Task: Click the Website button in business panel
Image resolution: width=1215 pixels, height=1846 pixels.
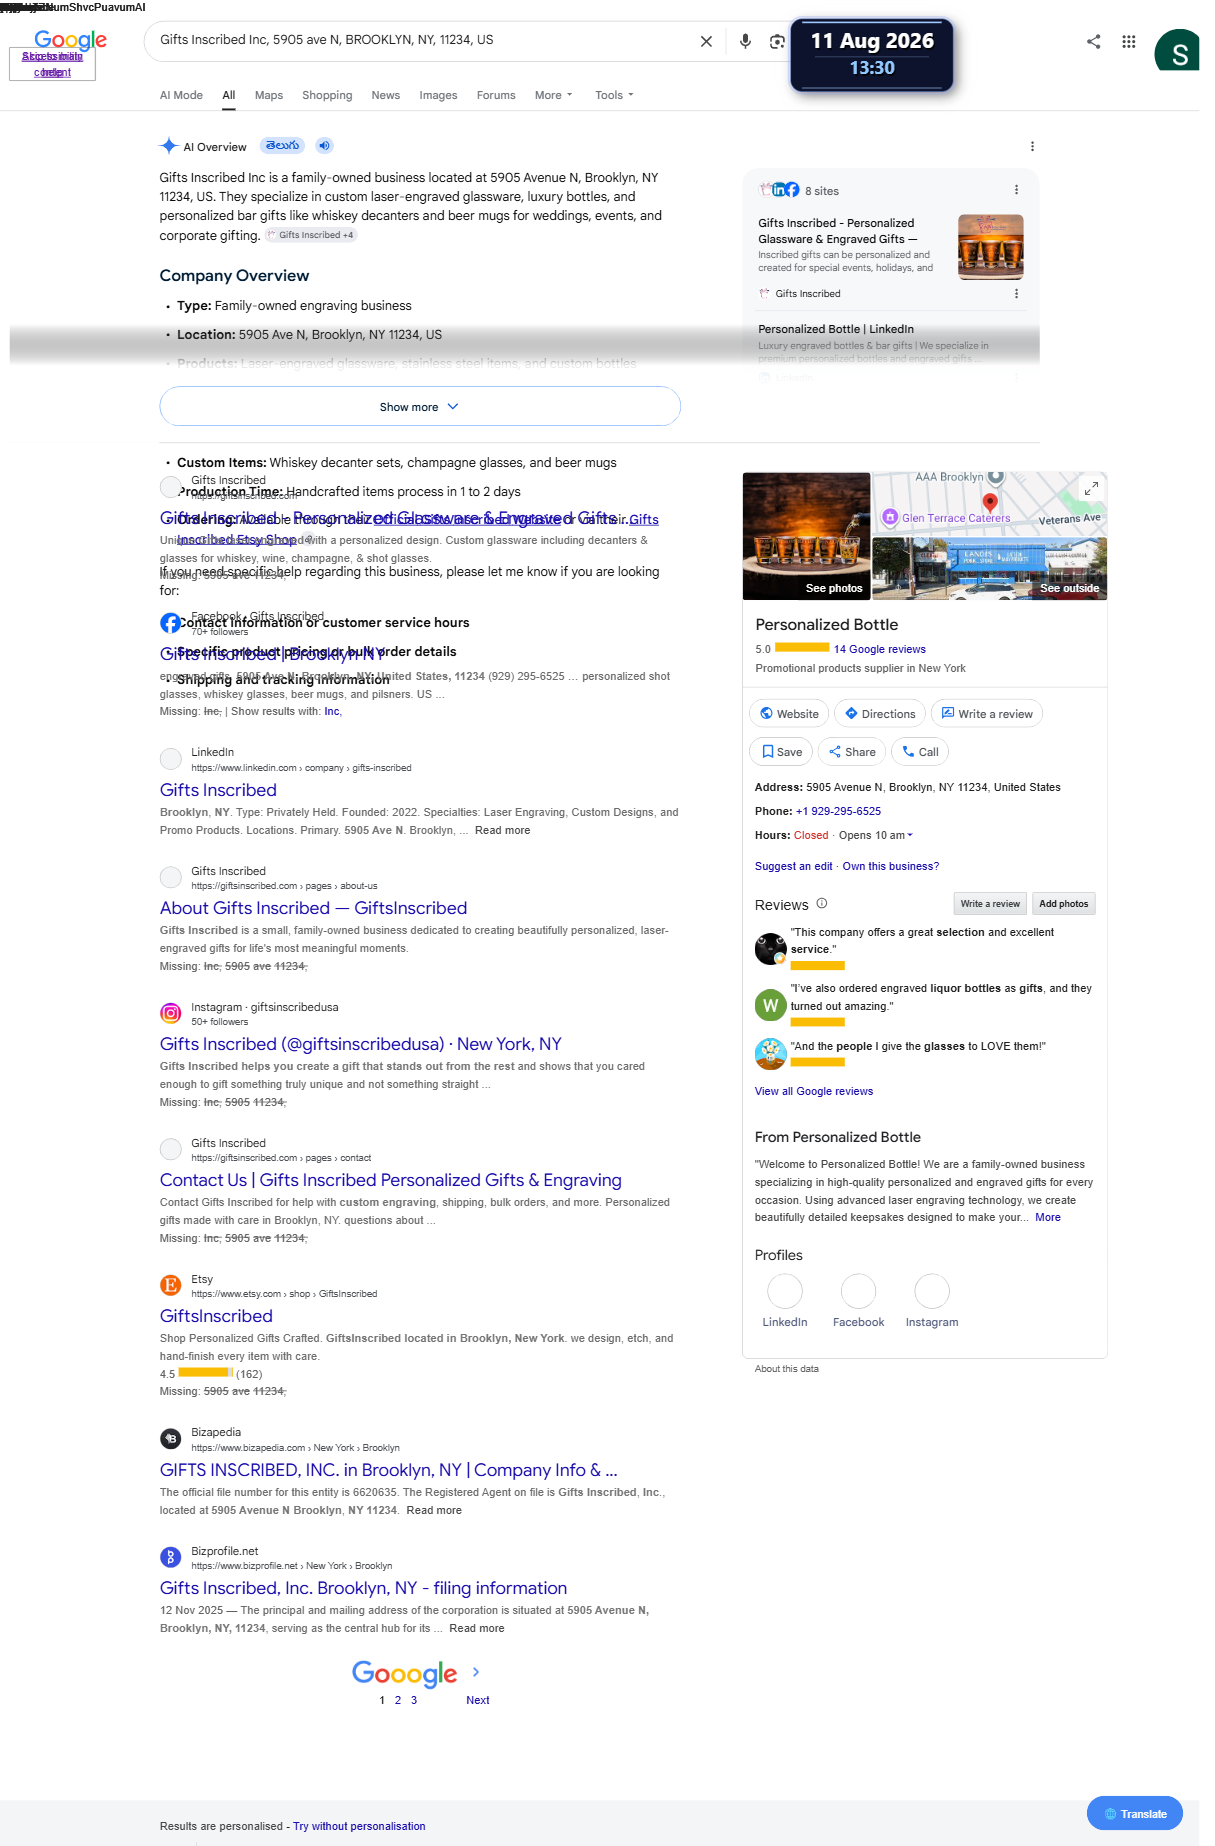Action: [x=789, y=713]
